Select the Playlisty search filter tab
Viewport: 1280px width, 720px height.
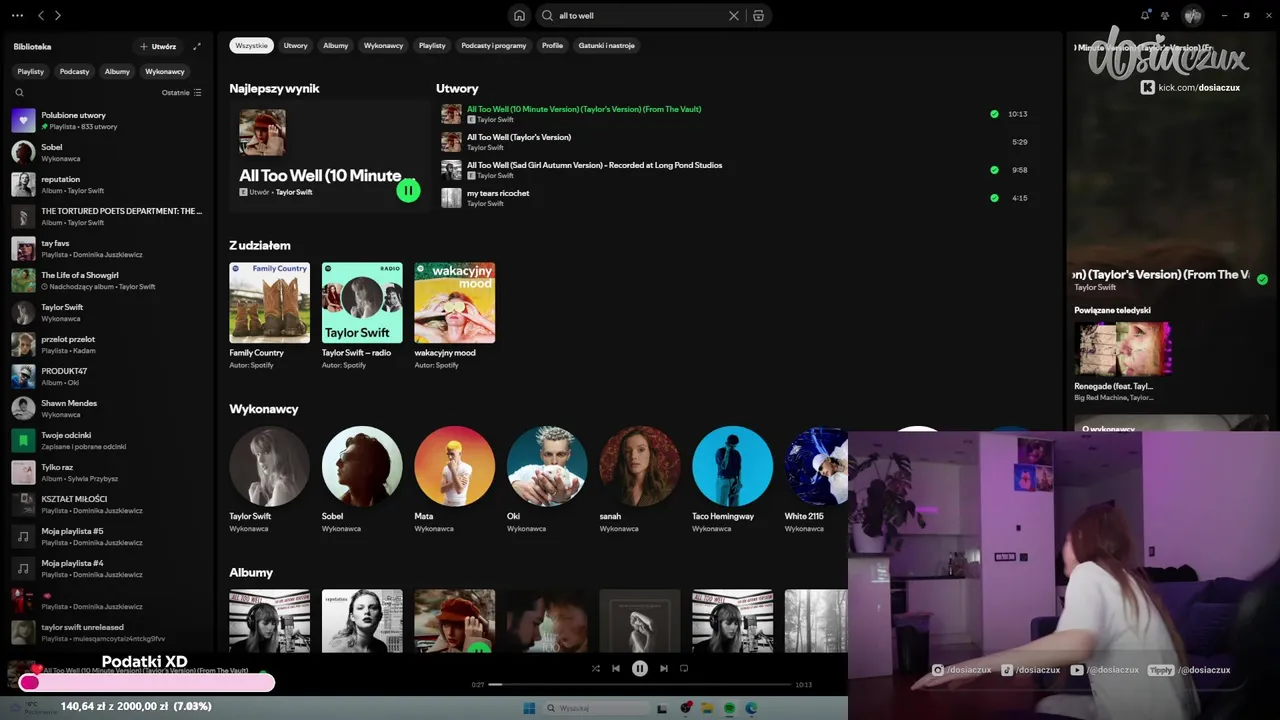[x=432, y=45]
